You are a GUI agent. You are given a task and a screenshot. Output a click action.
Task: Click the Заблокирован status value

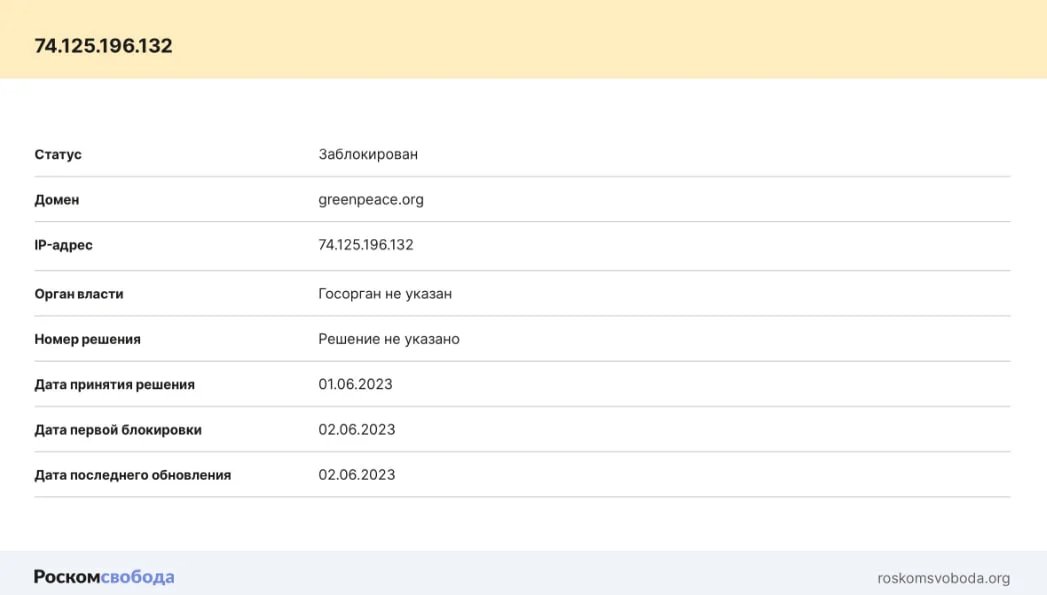368,154
